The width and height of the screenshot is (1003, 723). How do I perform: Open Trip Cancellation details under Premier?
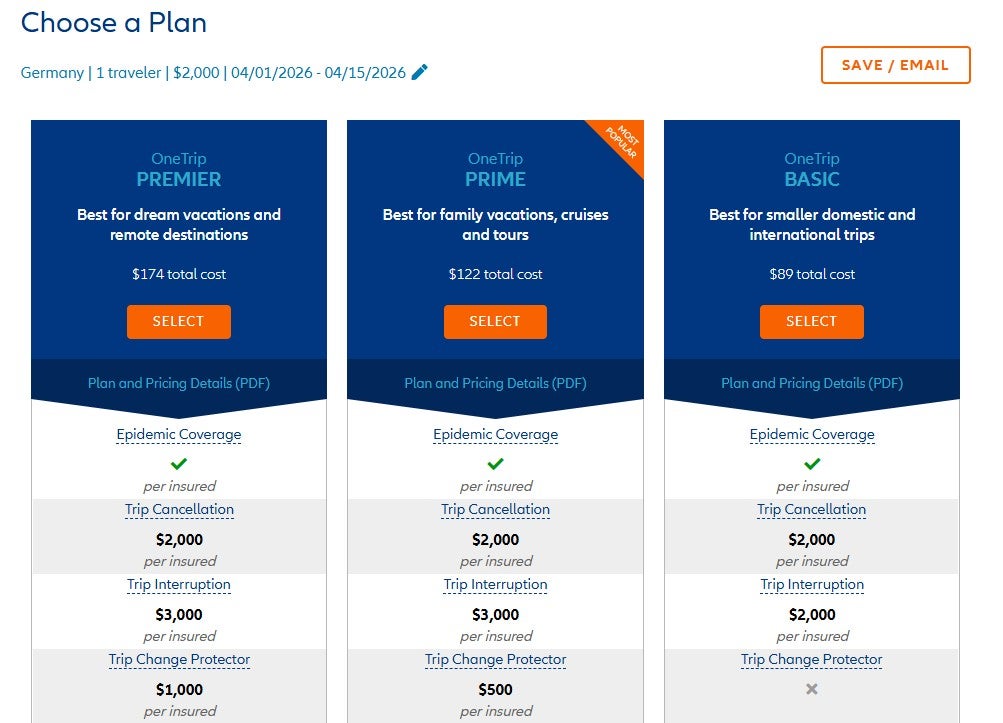pos(179,510)
